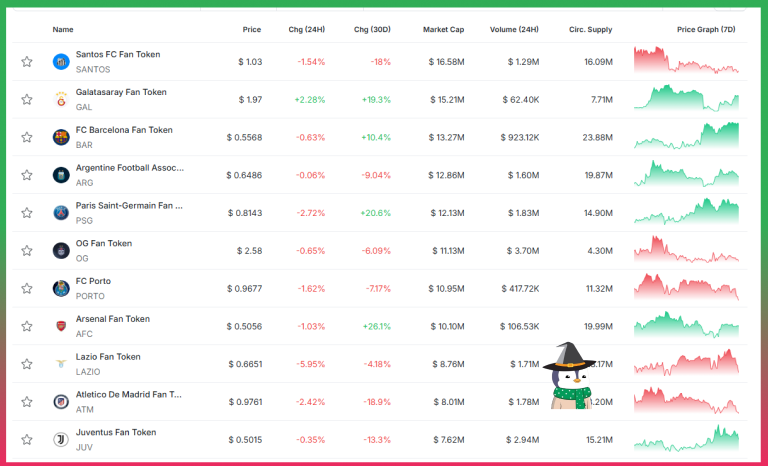Click the 23.88M circulating supply
This screenshot has height=466, width=768.
coord(598,137)
